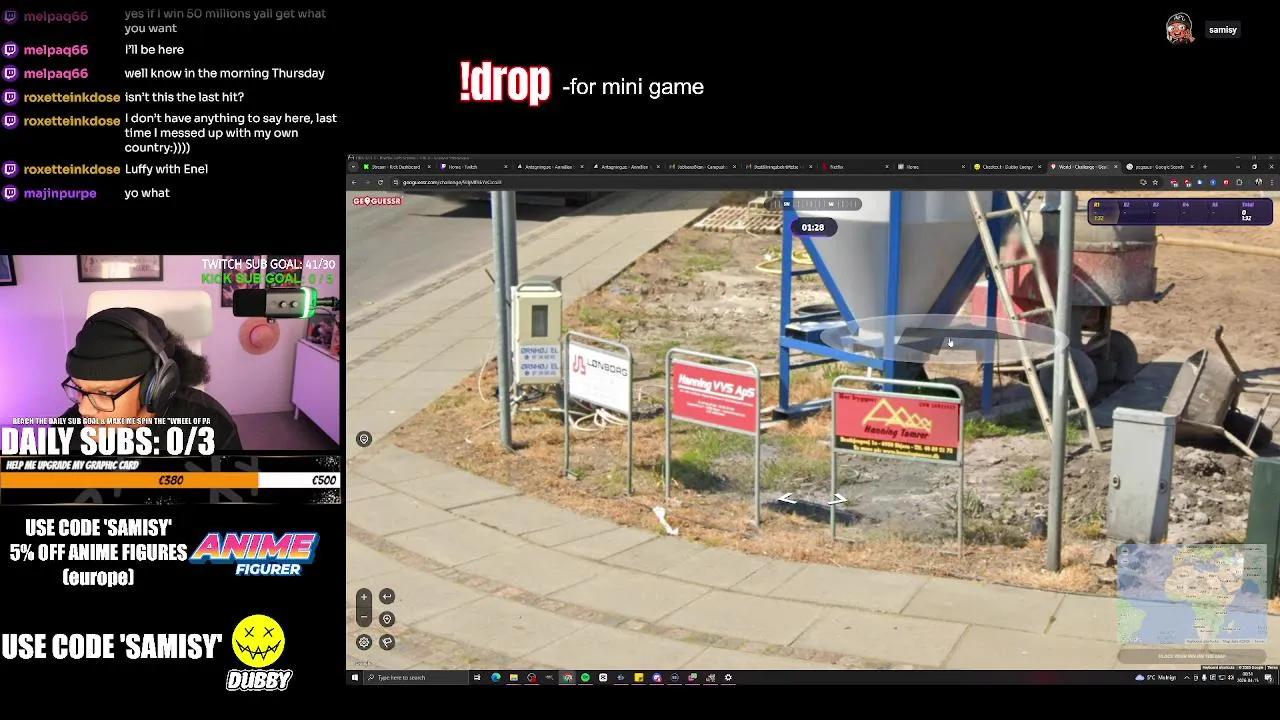Click the taskbar clock

[1248, 678]
